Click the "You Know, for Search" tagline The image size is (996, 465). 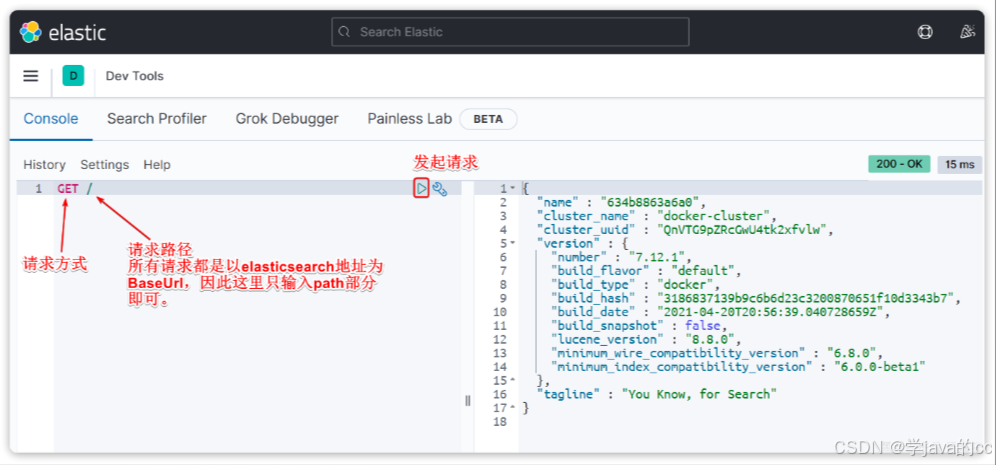tap(699, 394)
